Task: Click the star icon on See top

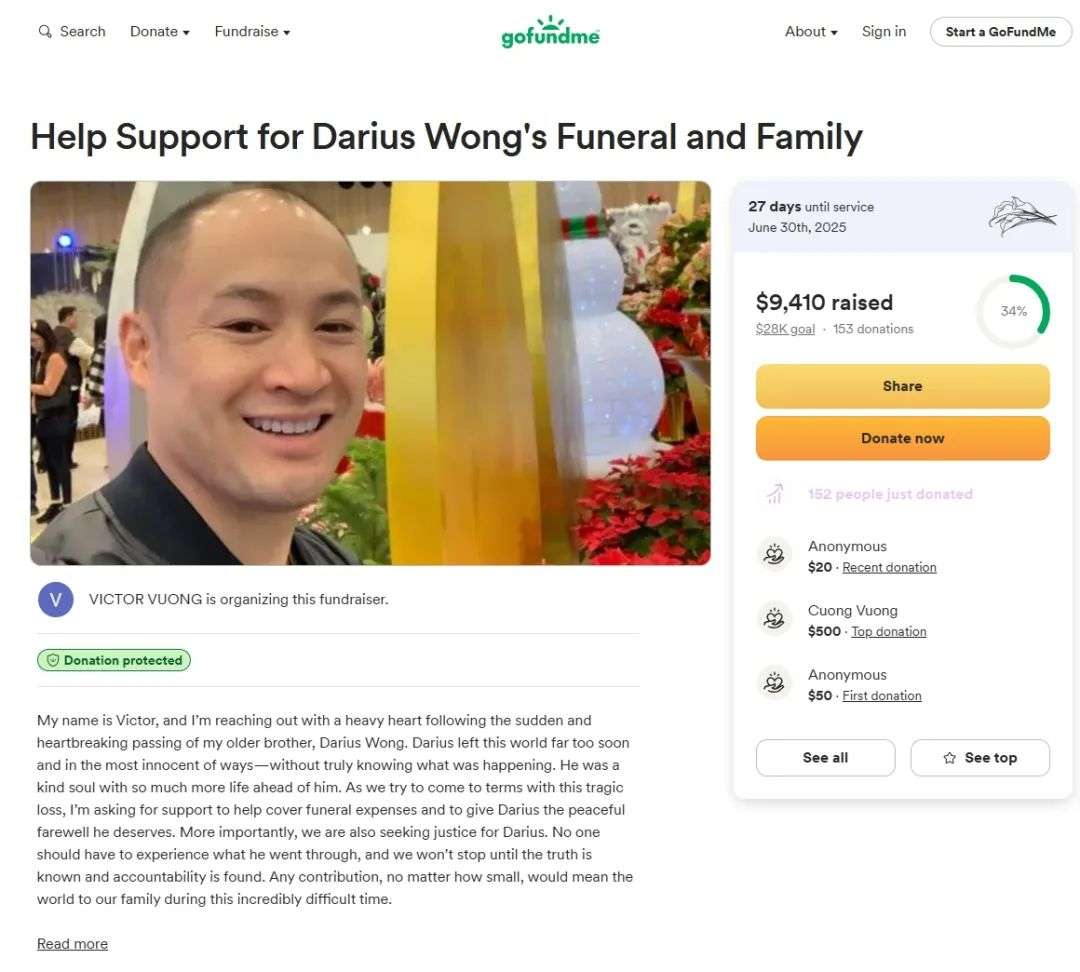Action: (x=950, y=758)
